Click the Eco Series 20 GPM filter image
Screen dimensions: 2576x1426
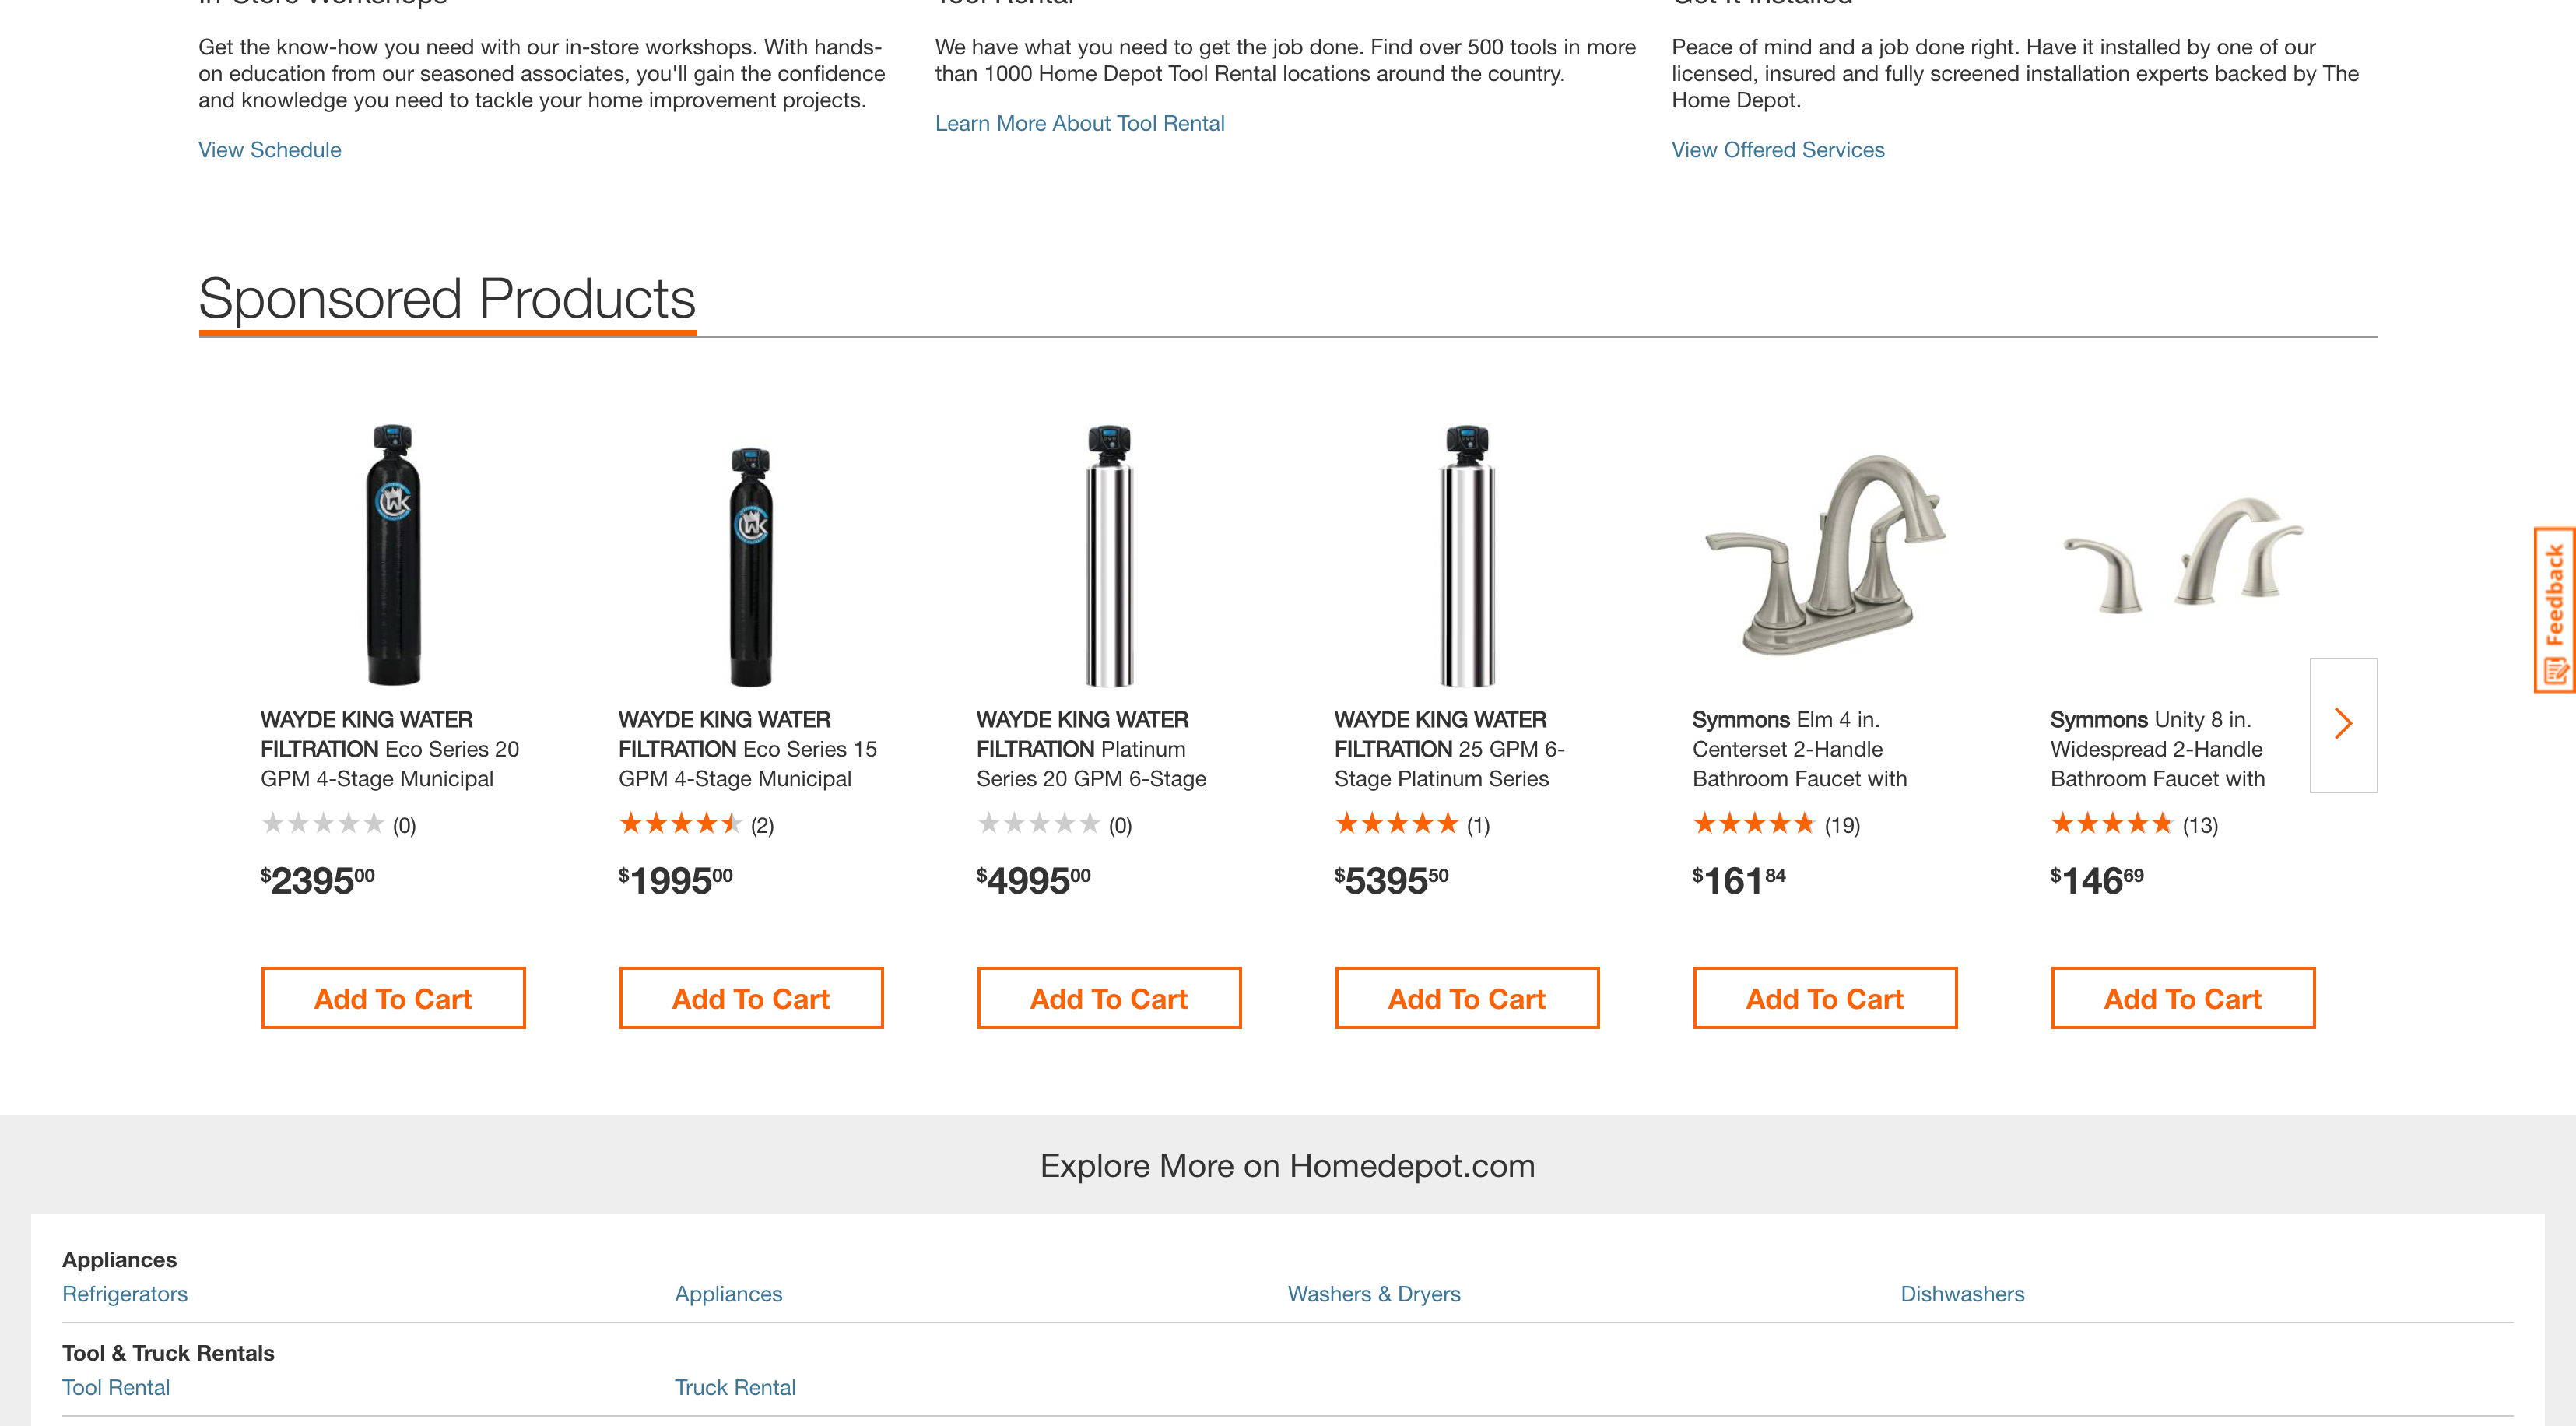(x=393, y=555)
